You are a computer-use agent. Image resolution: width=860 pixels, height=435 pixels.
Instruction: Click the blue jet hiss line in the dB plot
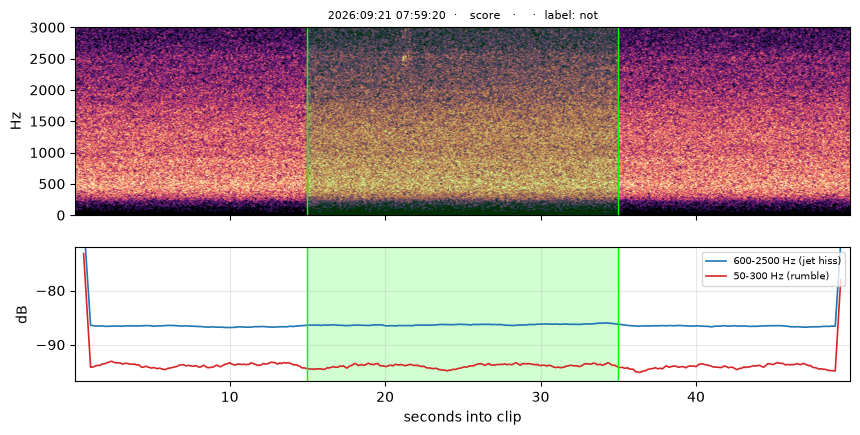pos(461,324)
